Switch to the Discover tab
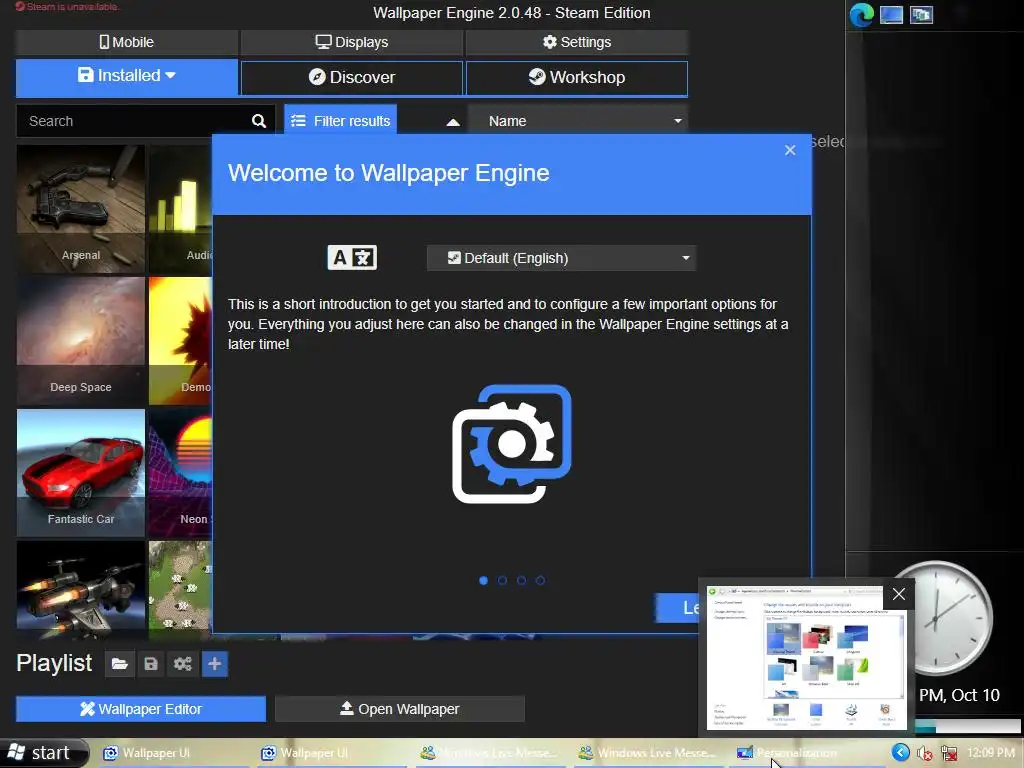The height and width of the screenshot is (768, 1024). tap(352, 78)
